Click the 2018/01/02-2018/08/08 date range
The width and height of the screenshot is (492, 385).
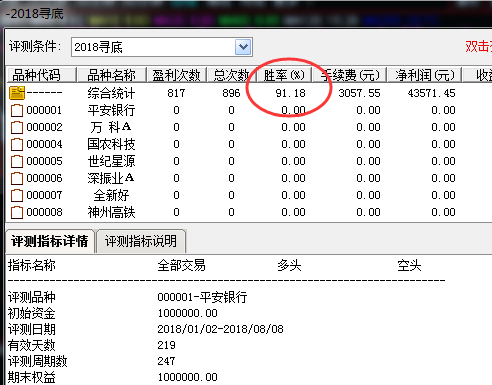[220, 329]
